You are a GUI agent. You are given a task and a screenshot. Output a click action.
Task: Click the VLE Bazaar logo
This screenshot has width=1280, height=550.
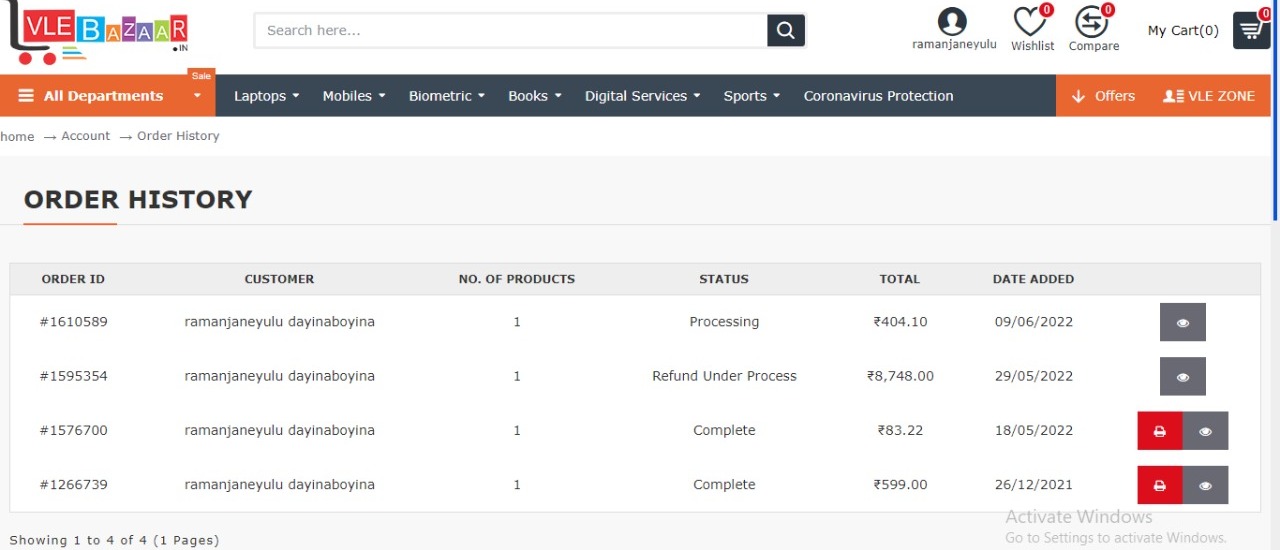point(97,33)
